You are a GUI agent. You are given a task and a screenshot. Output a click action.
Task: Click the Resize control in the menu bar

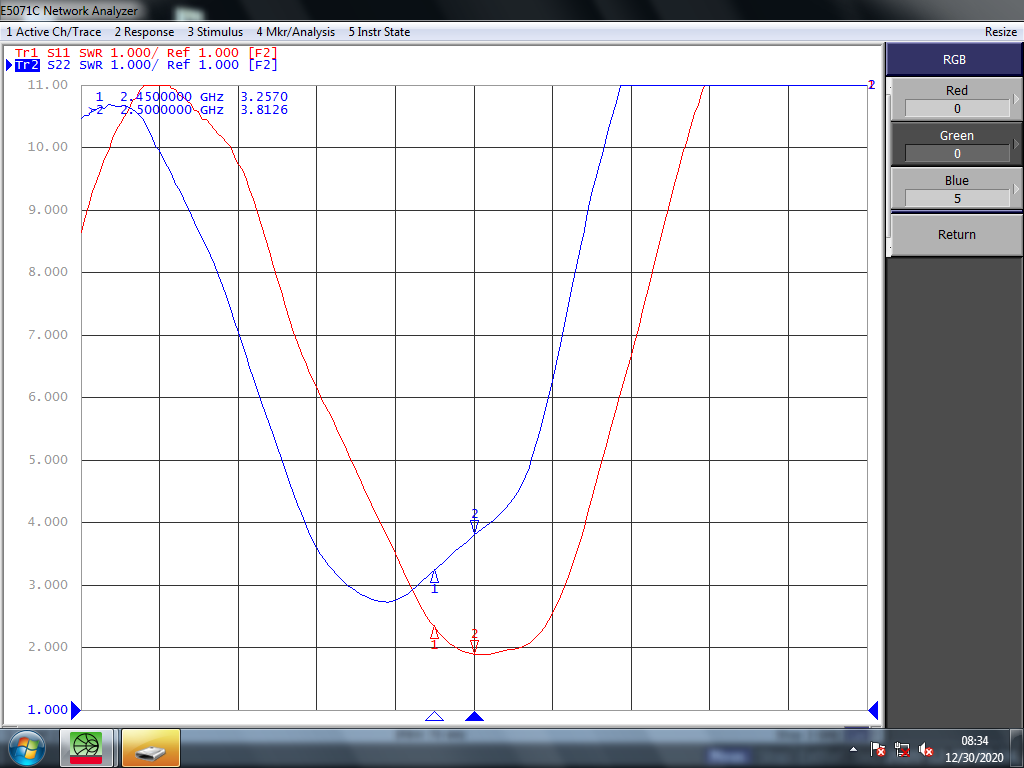[1000, 31]
